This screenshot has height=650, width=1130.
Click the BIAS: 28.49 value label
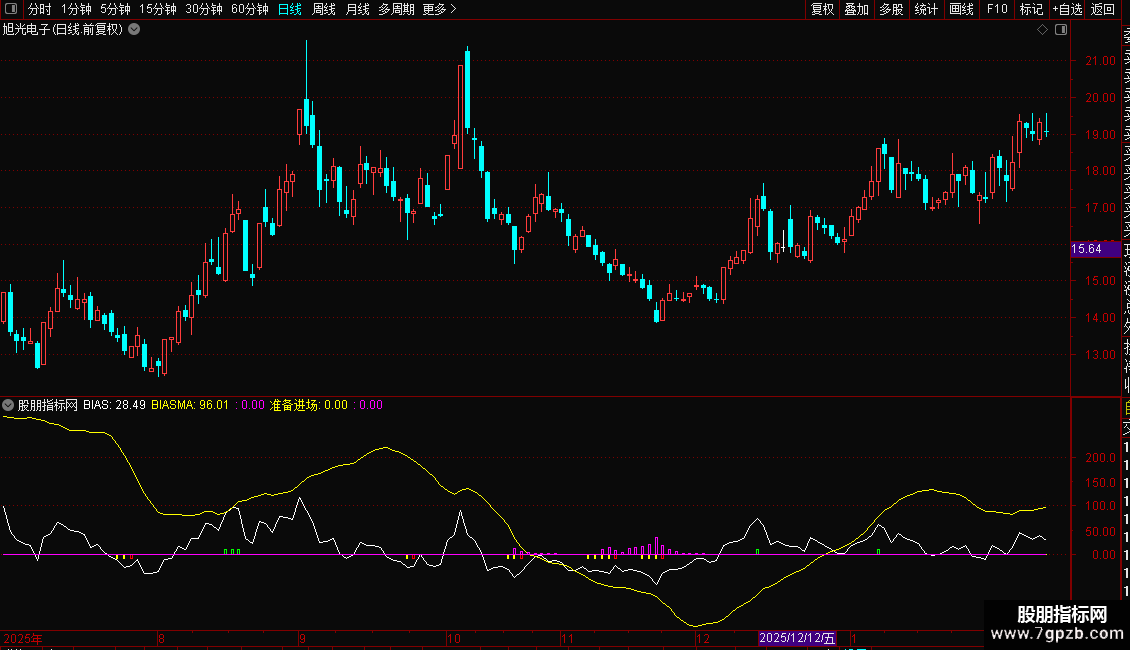(115, 405)
